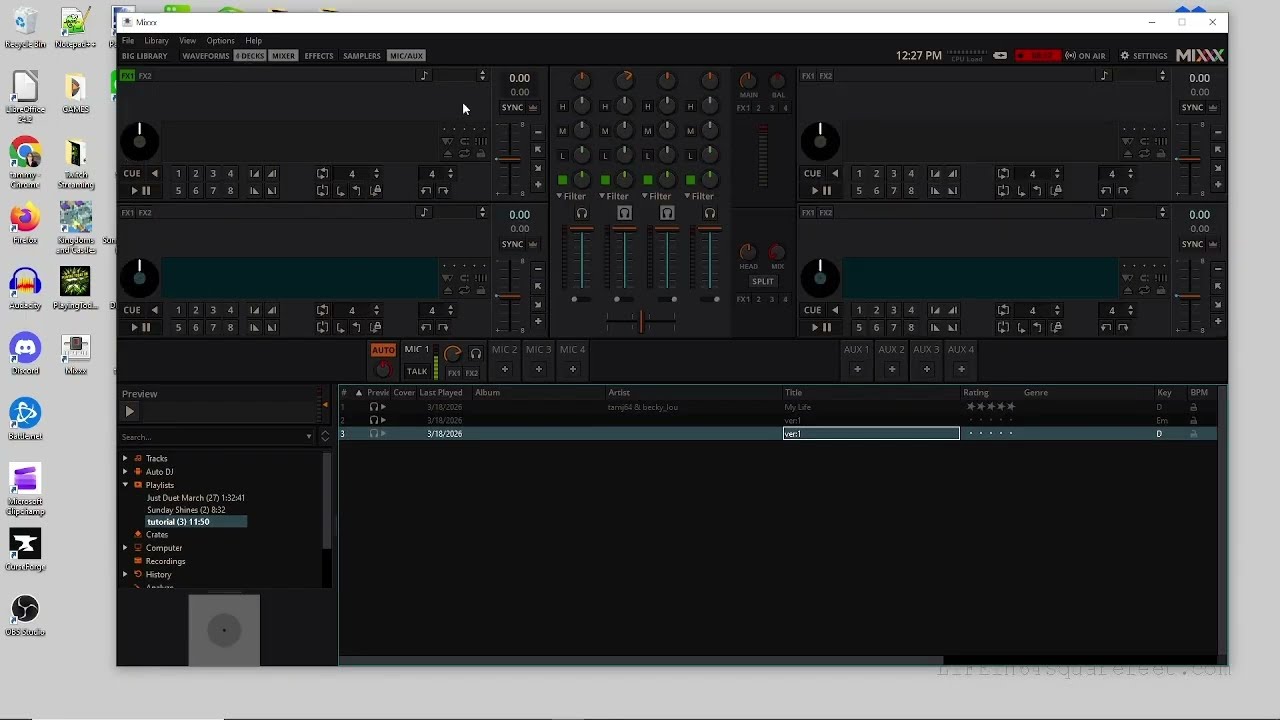The height and width of the screenshot is (720, 1280).
Task: Toggle repeat icon in top-left deck
Action: [x=464, y=154]
